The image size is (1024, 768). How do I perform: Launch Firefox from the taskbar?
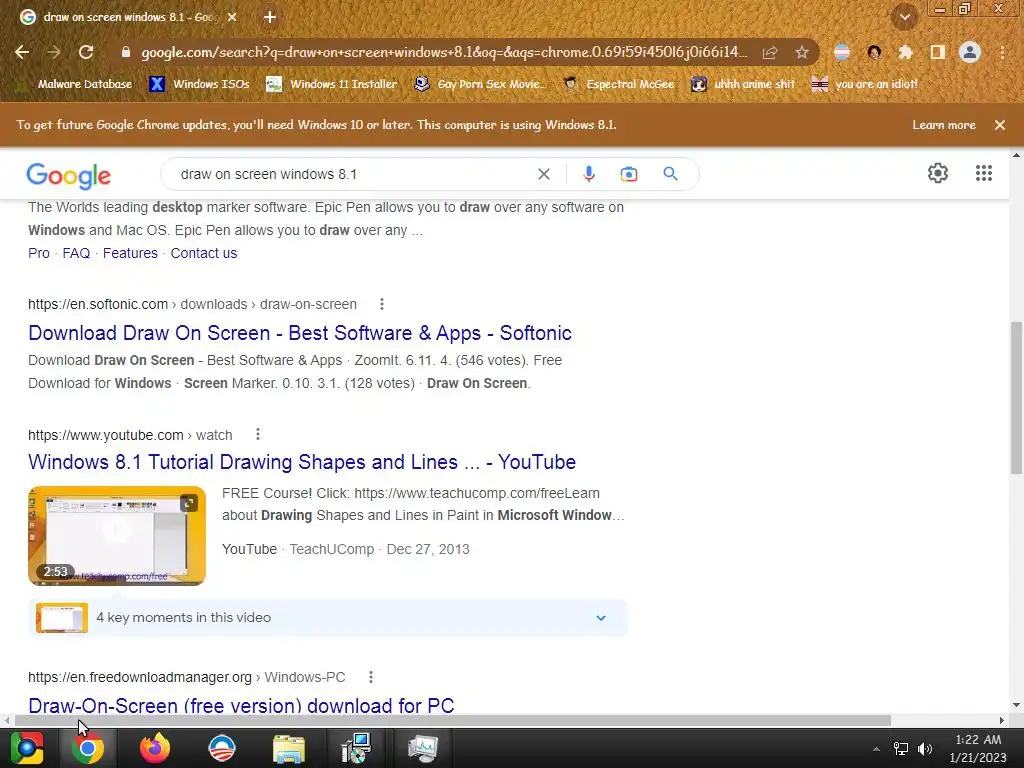point(155,748)
